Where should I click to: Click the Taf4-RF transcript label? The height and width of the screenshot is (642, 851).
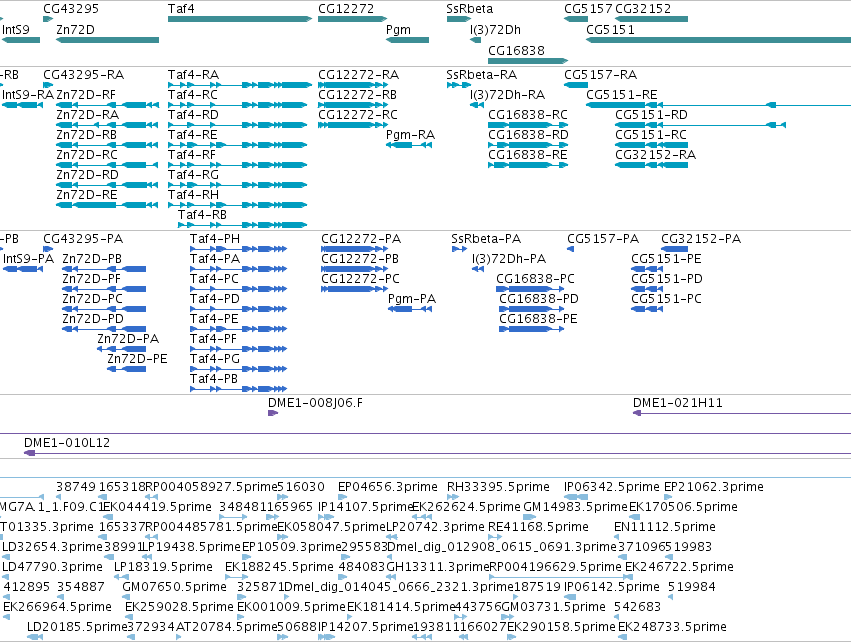point(192,155)
